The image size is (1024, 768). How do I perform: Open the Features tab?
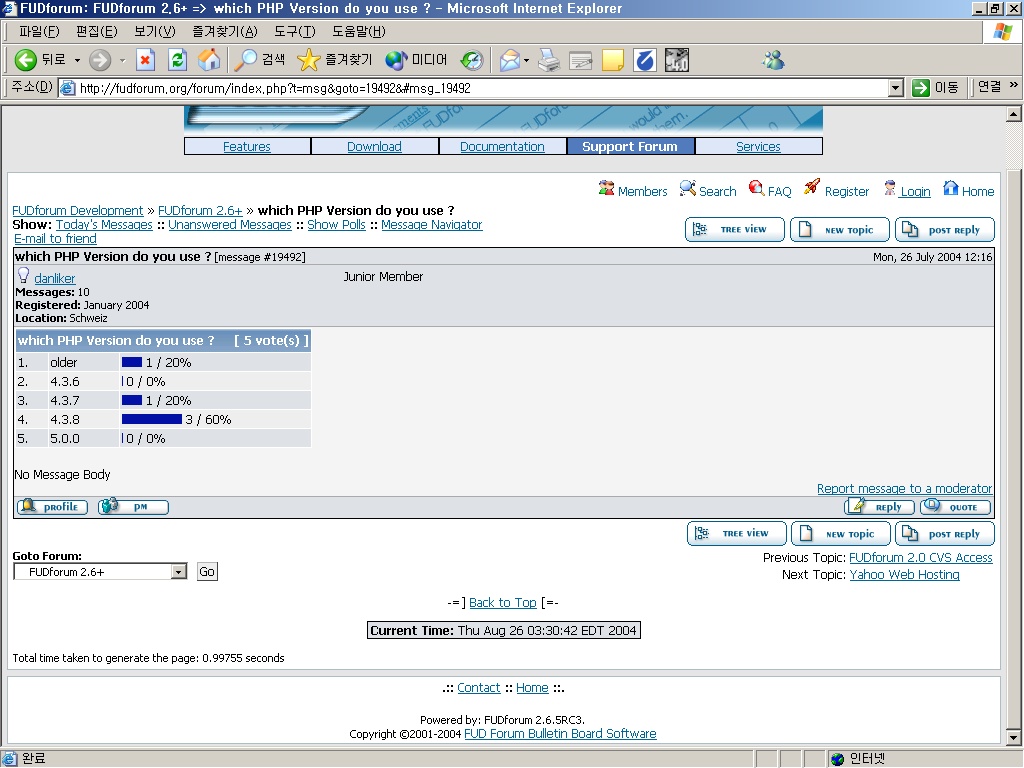pos(247,146)
